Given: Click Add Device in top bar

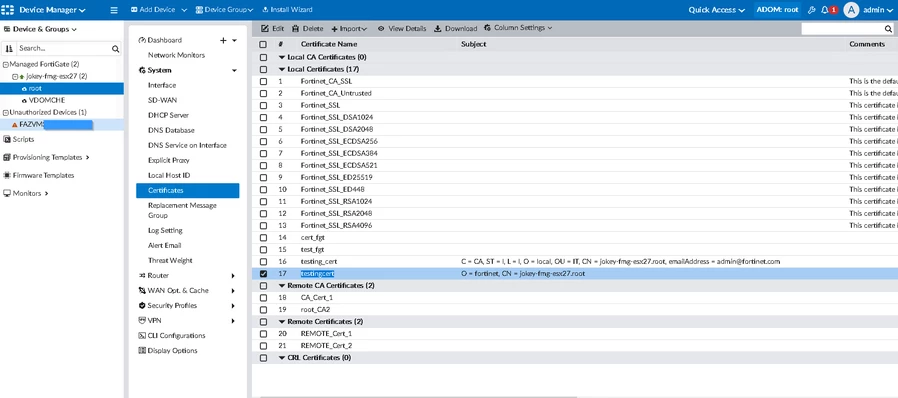Looking at the screenshot, I should point(154,10).
